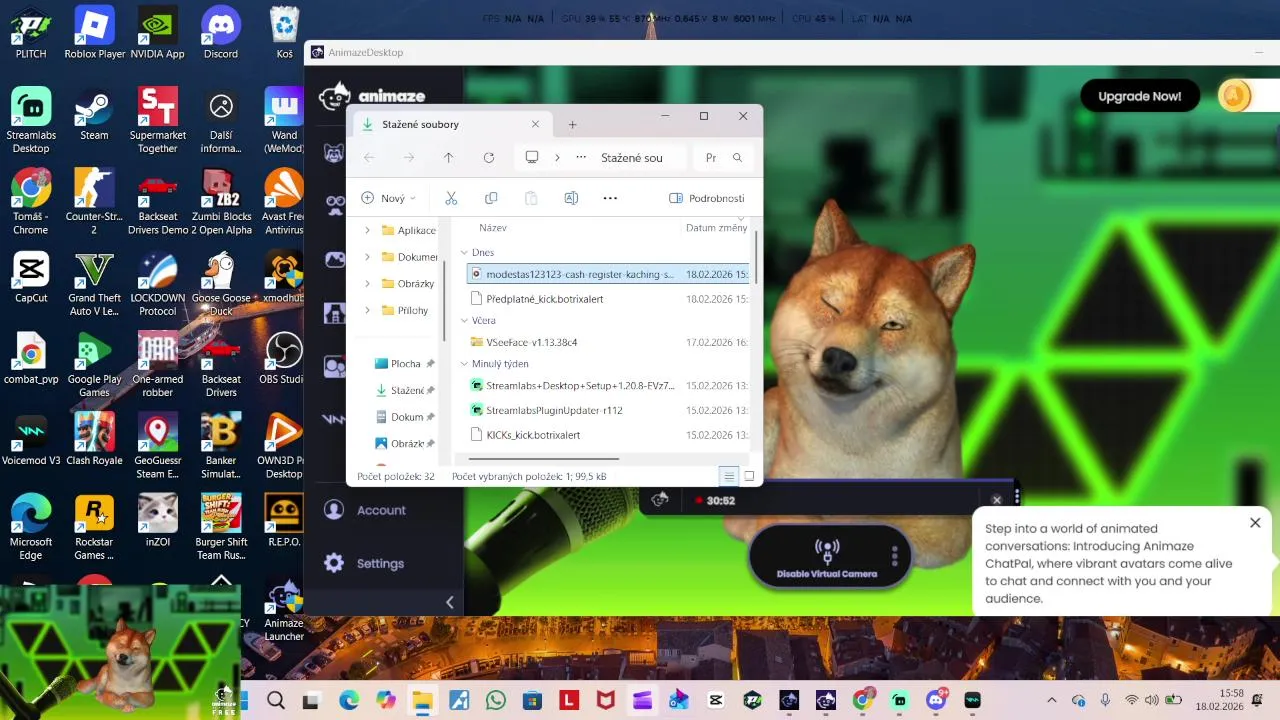
Task: Open CapCut desktop shortcut
Action: [x=31, y=278]
